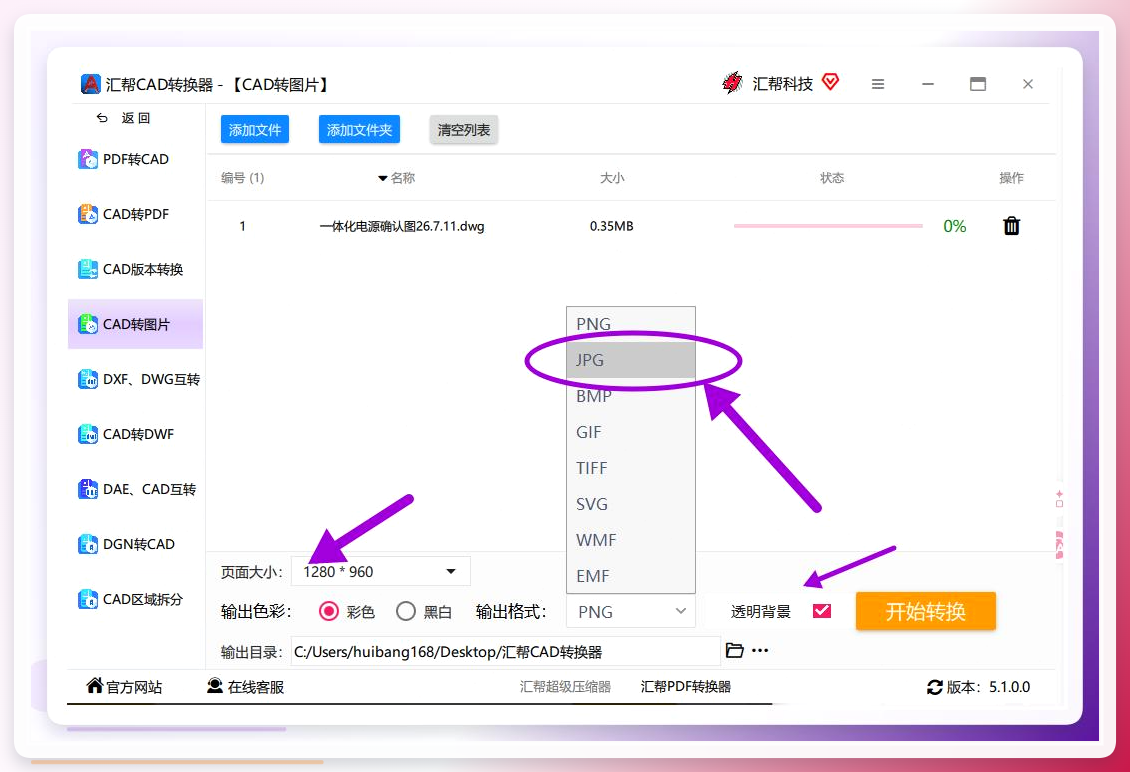Click the CAD转图片 sidebar icon
This screenshot has width=1130, height=772.
(x=88, y=324)
